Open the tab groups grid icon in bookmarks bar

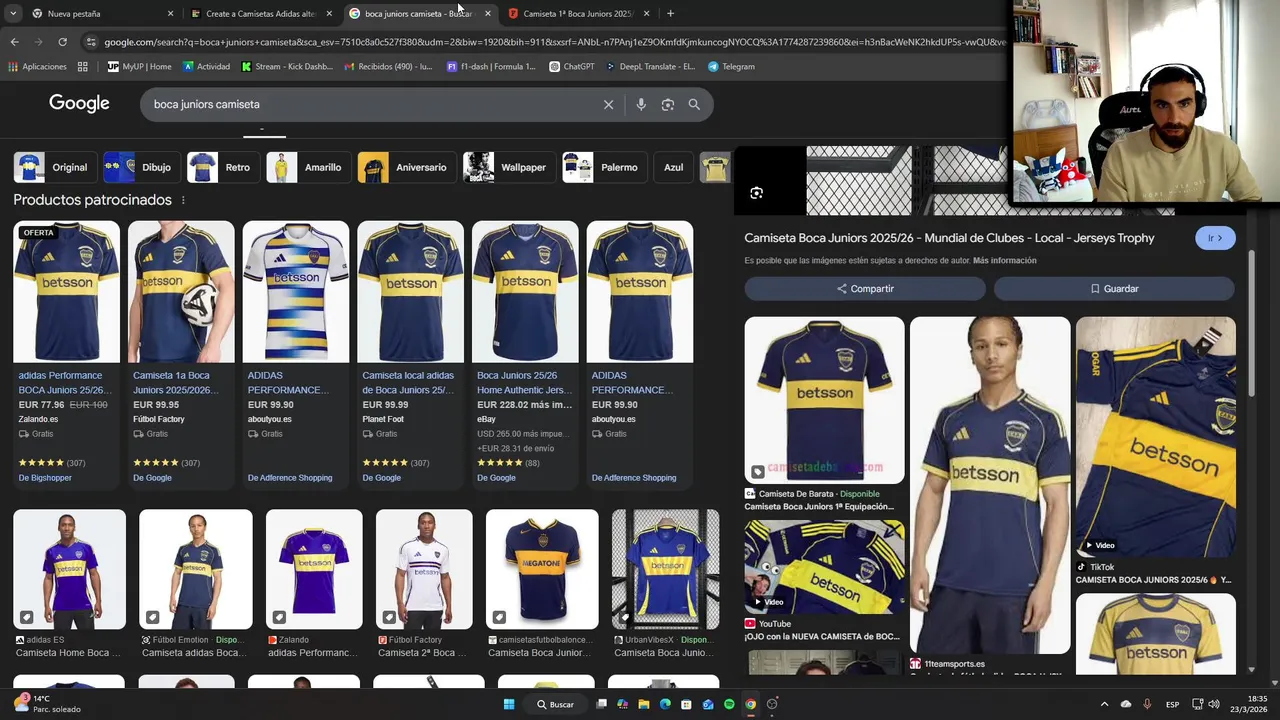tap(83, 67)
